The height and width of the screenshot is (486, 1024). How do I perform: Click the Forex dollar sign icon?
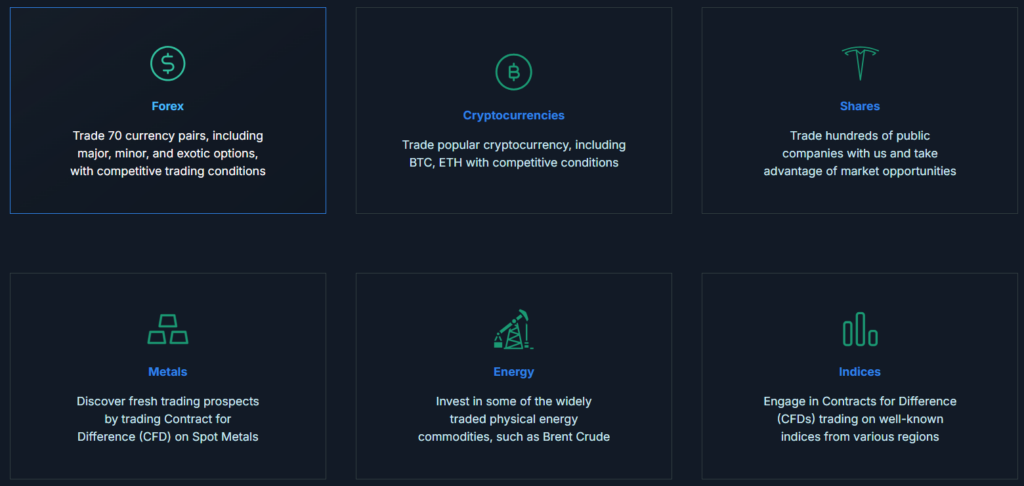[168, 63]
